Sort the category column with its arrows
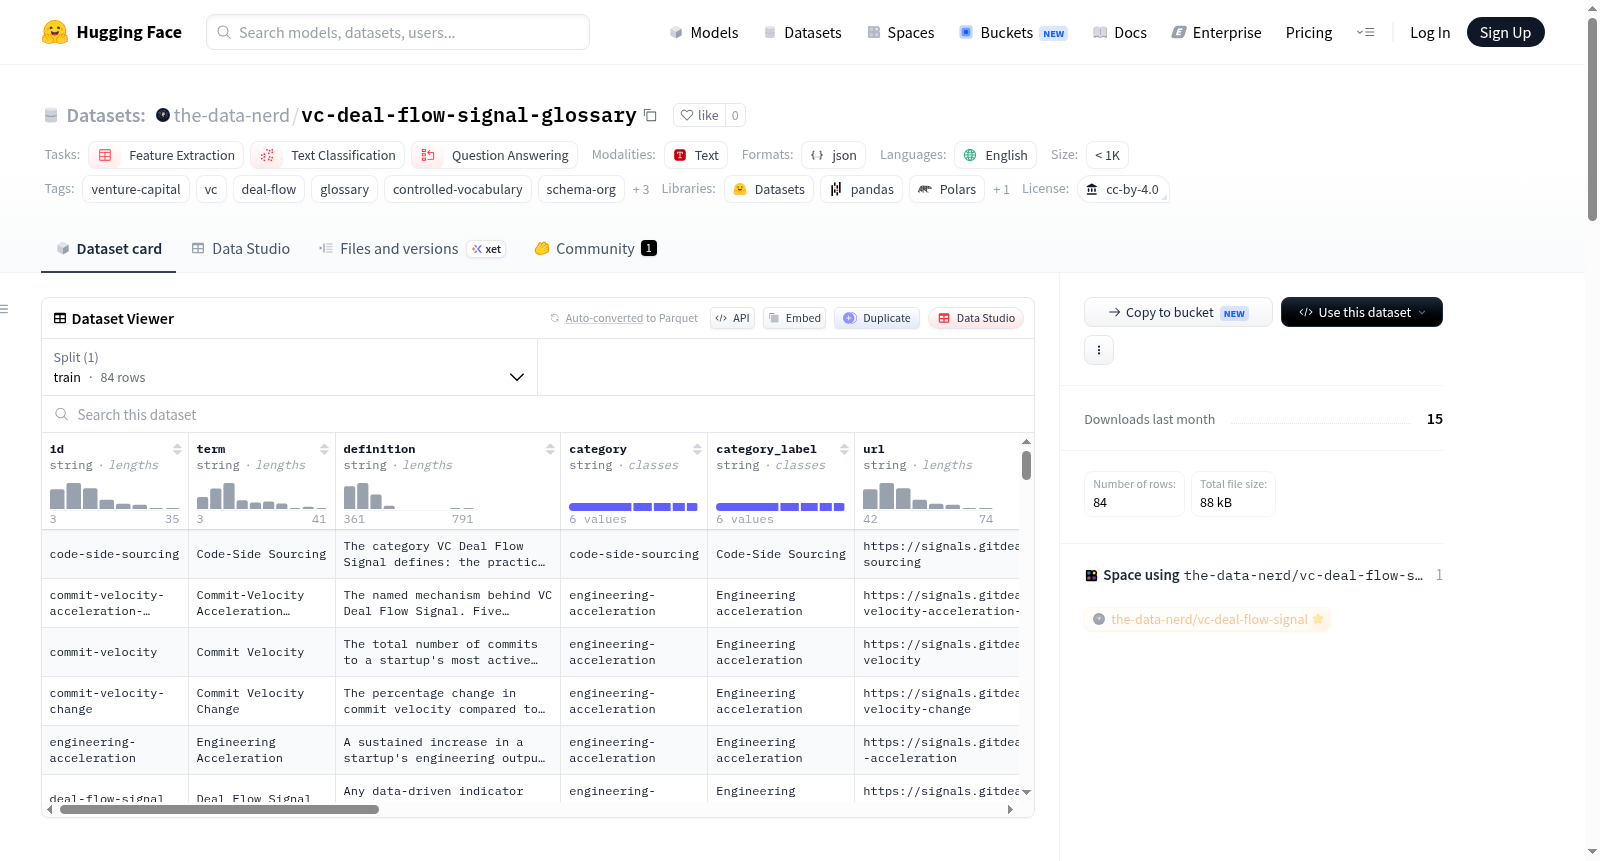 click(x=697, y=449)
